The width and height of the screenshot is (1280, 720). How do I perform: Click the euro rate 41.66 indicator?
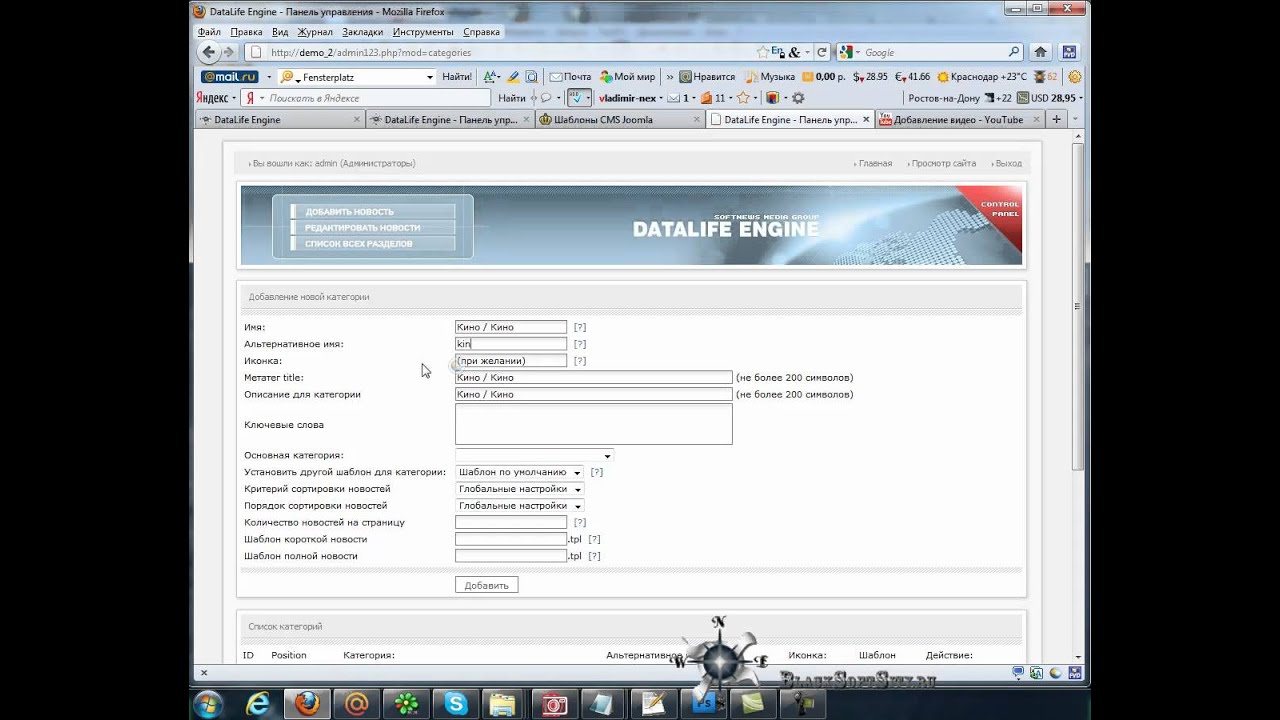tap(912, 76)
